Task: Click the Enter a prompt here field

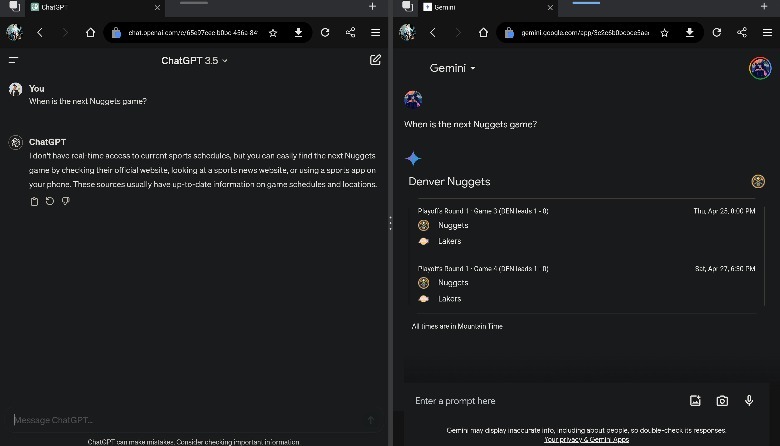Action: [x=540, y=401]
